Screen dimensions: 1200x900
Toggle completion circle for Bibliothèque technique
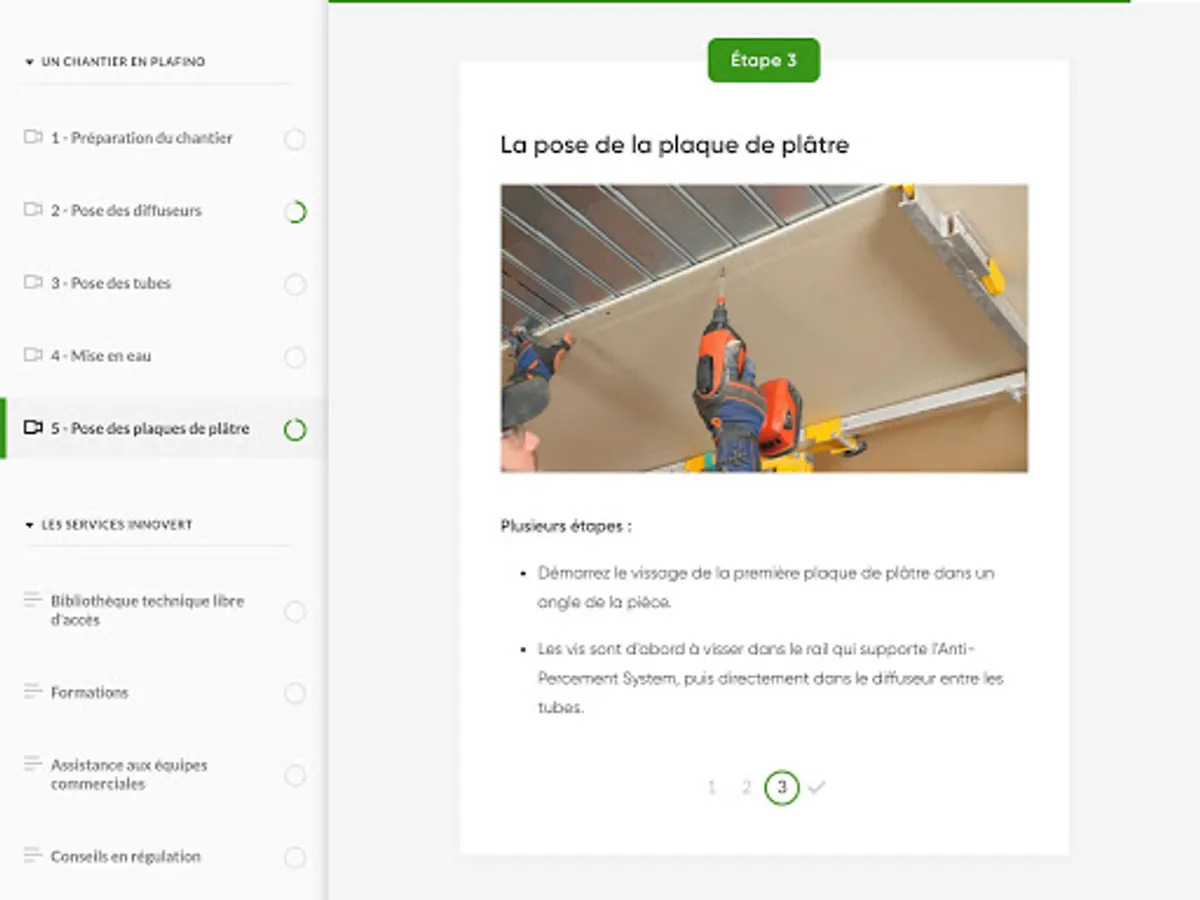(x=295, y=611)
